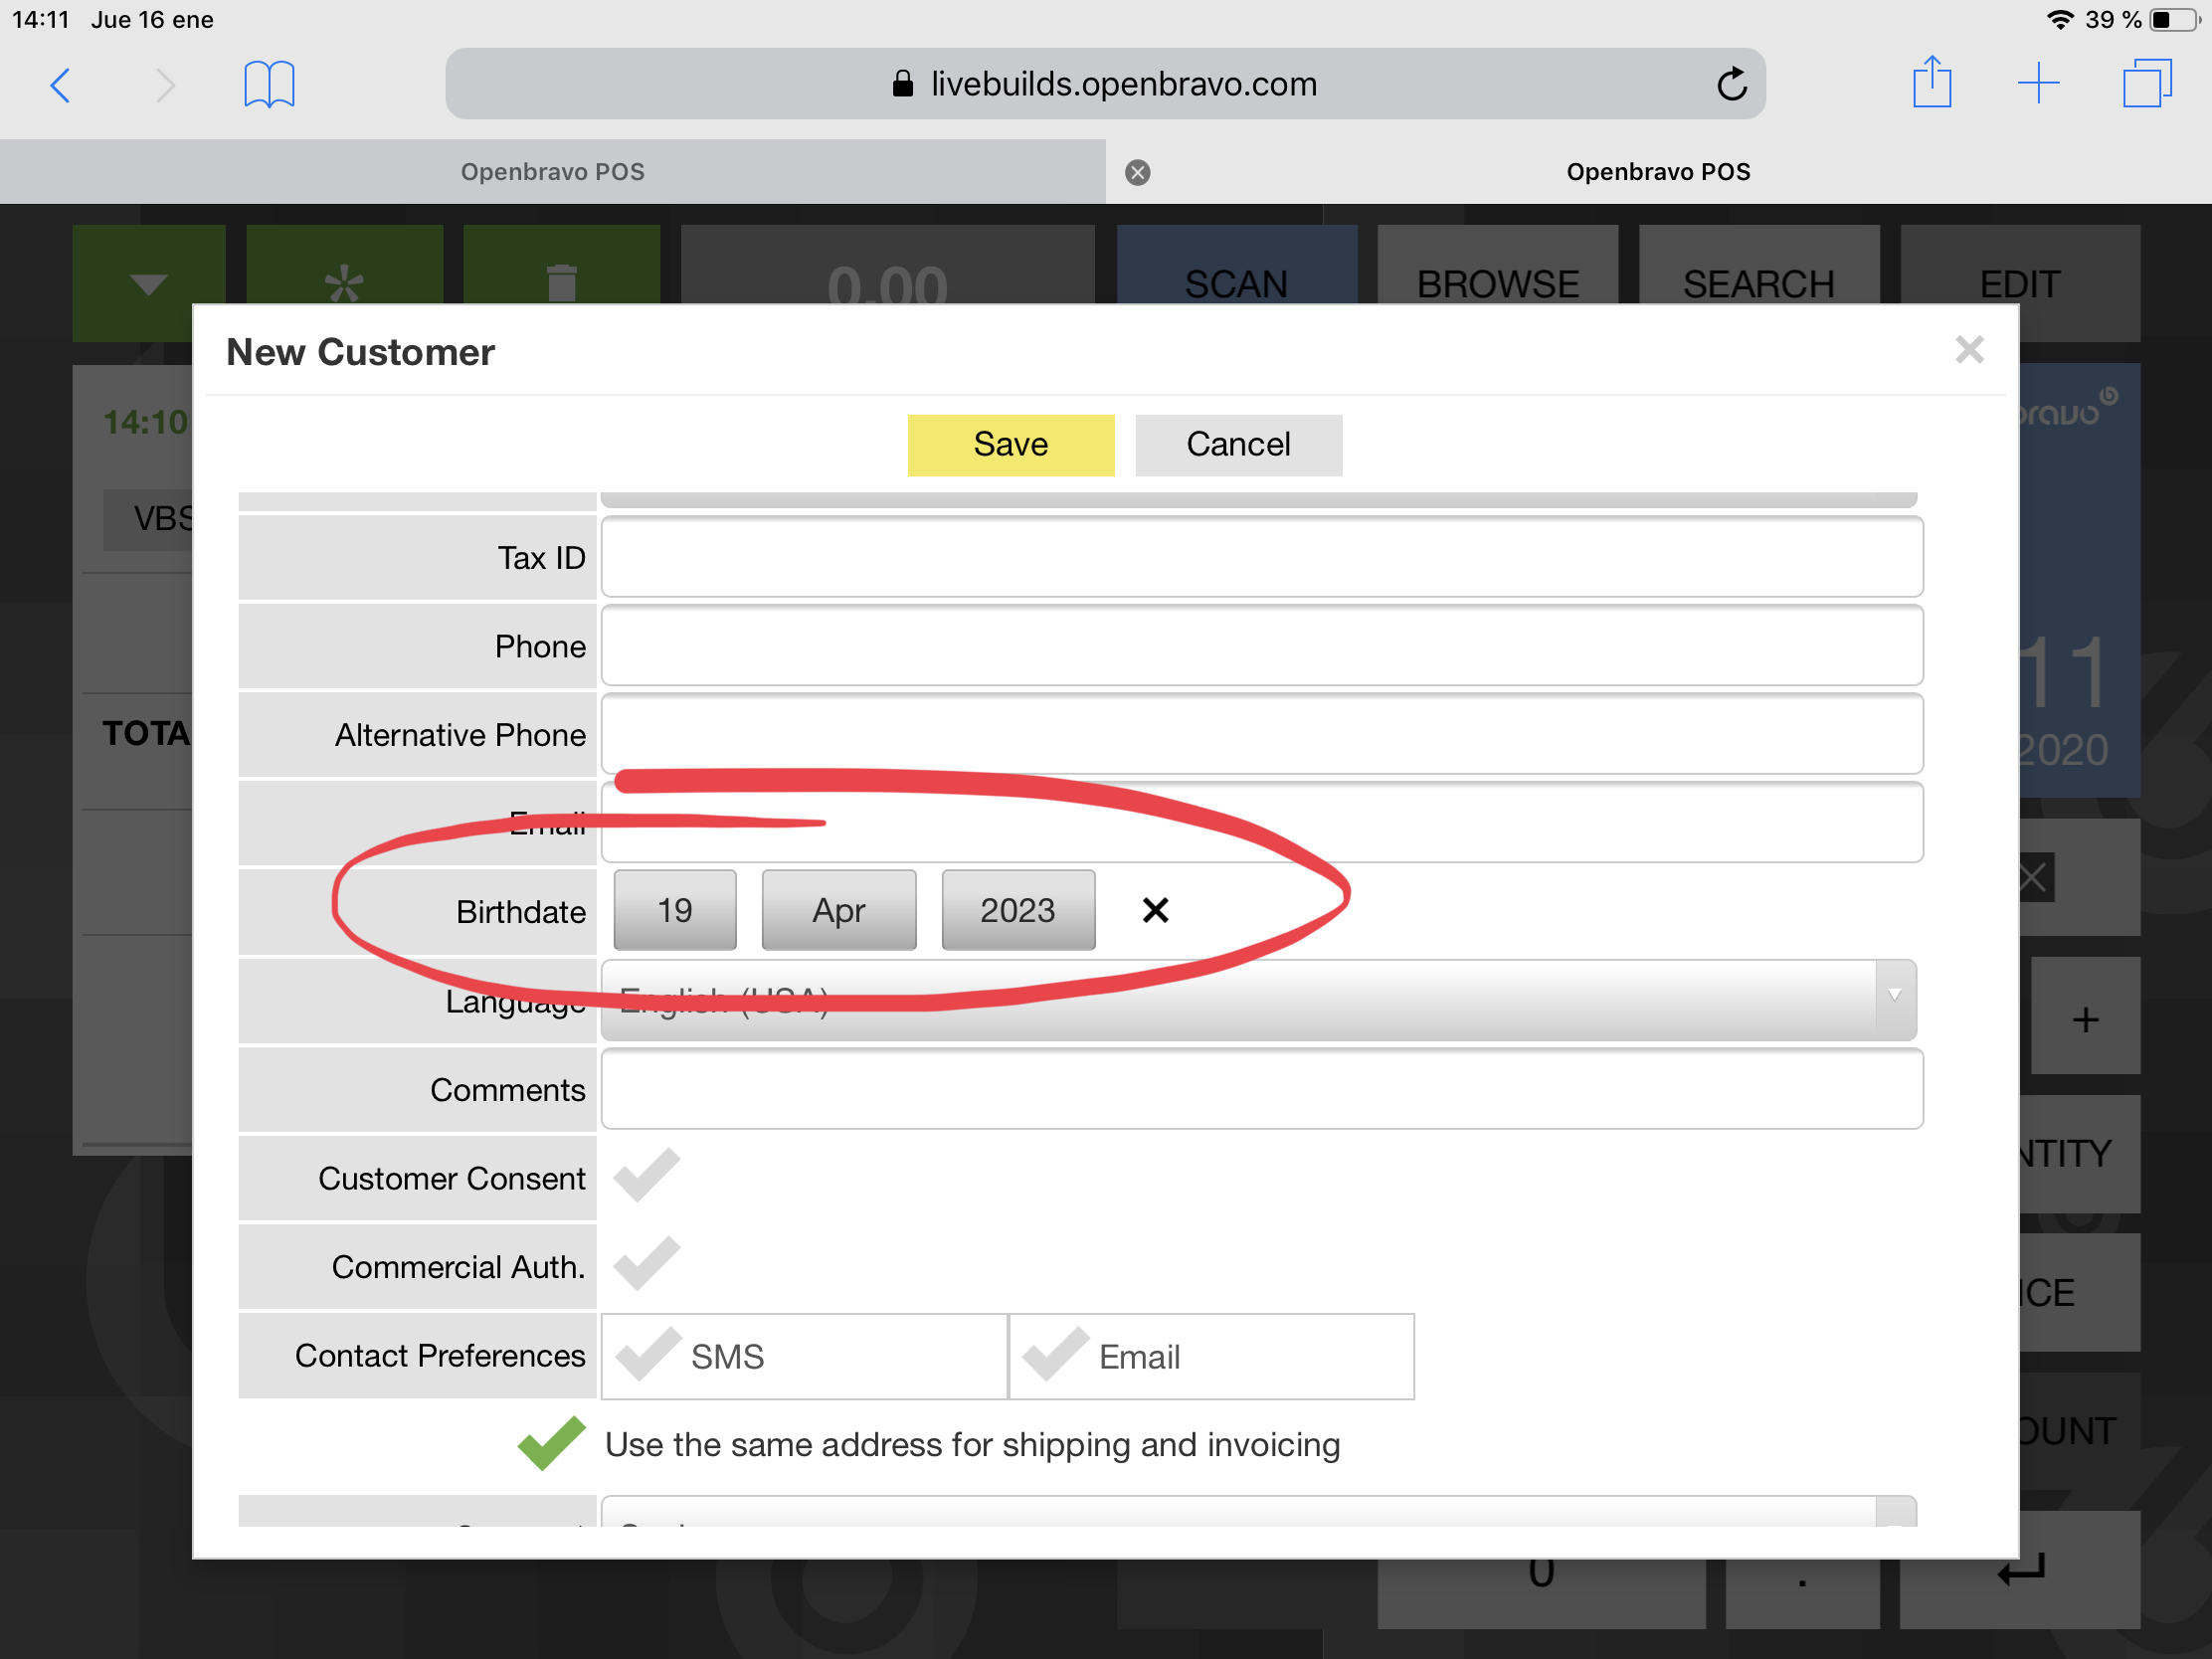
Task: Toggle Commercial Auth. checkmark
Action: click(x=647, y=1264)
